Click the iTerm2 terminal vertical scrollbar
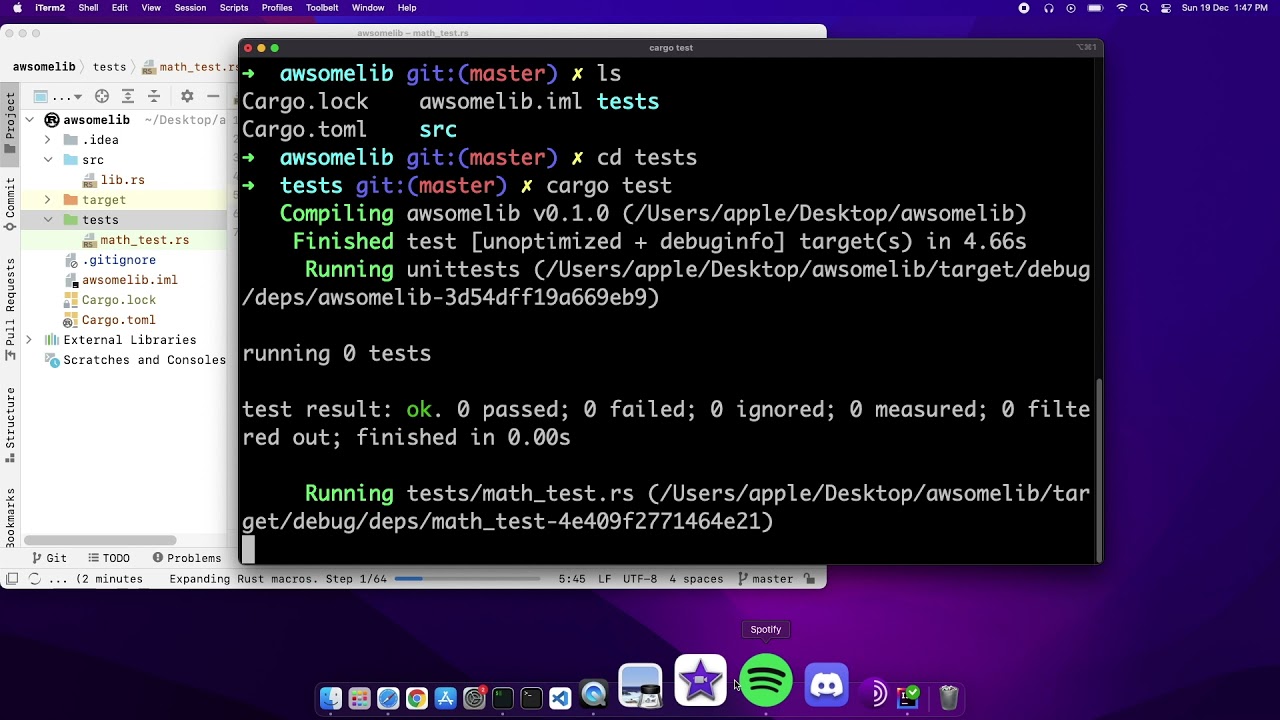 coord(1099,470)
